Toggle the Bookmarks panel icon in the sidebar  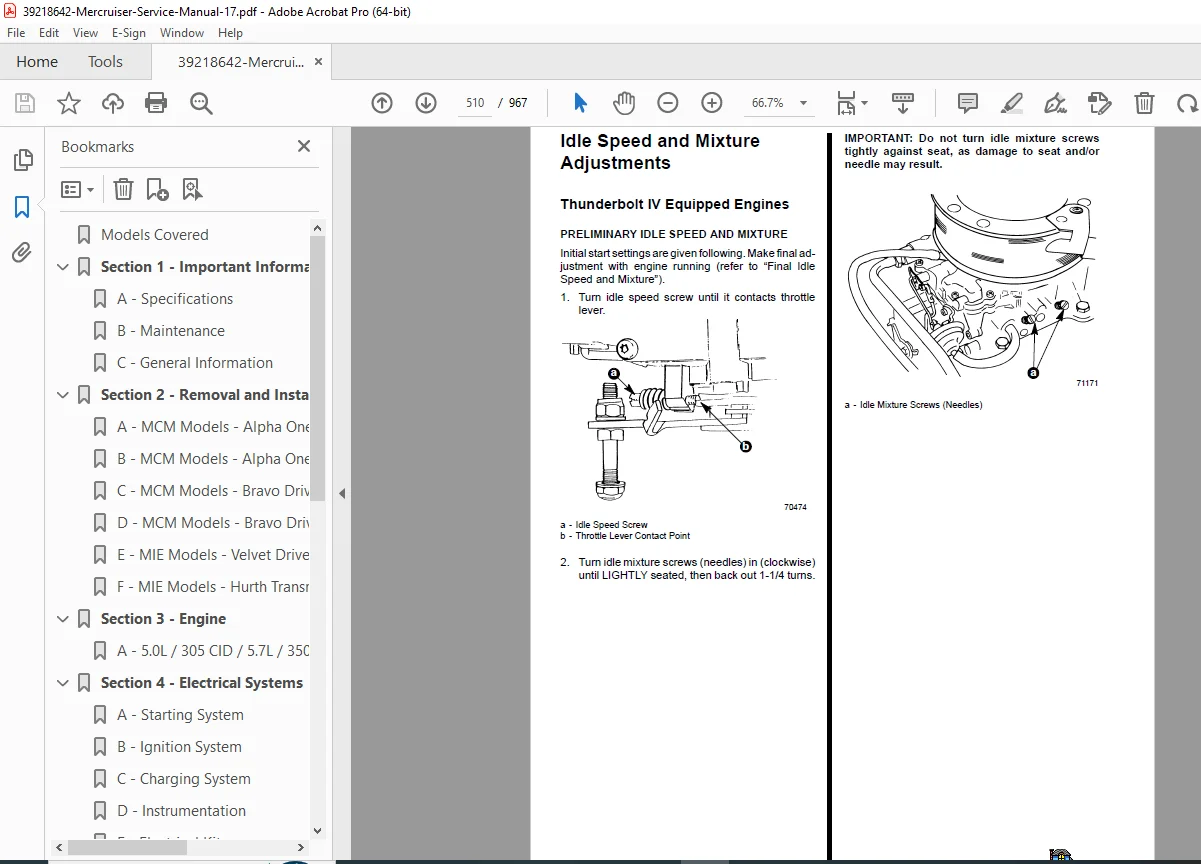[22, 207]
